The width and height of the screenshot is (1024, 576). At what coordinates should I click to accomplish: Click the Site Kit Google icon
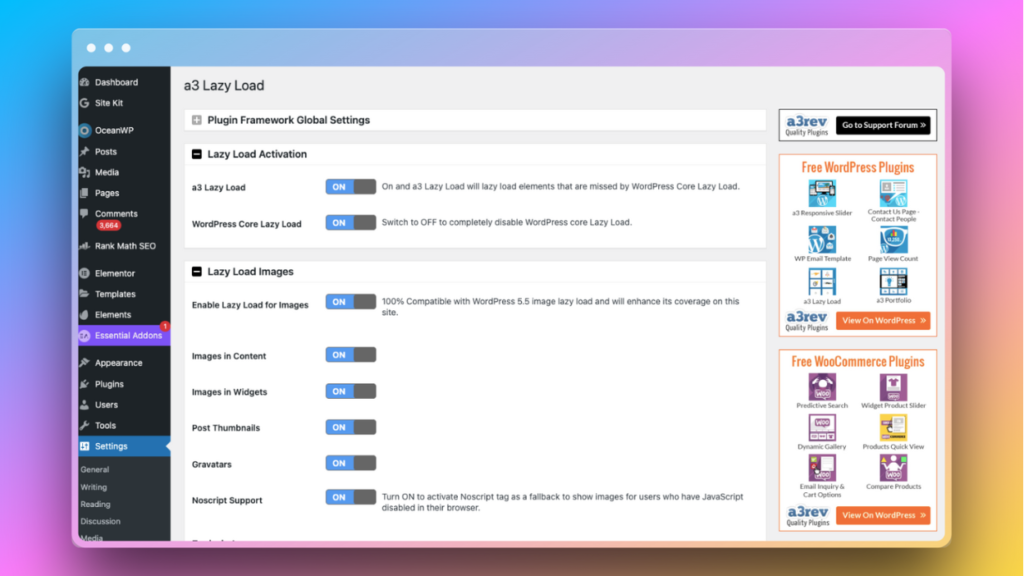tap(85, 103)
